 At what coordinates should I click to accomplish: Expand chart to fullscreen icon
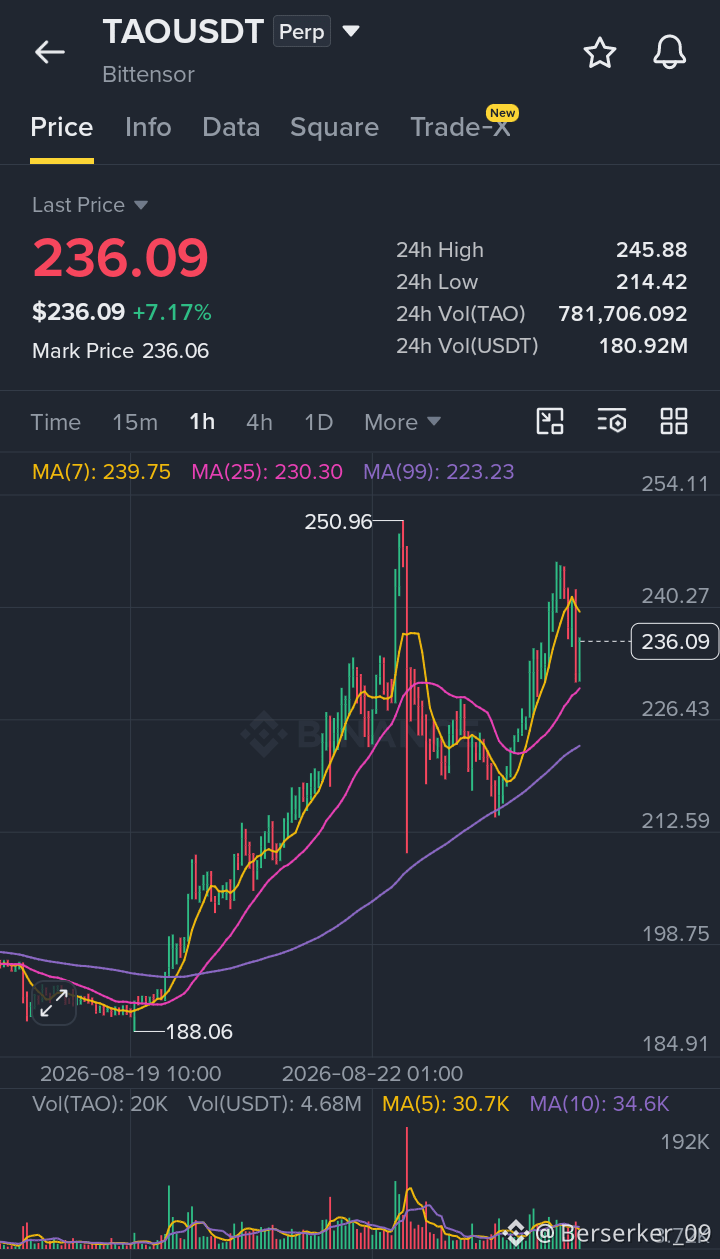(54, 1002)
